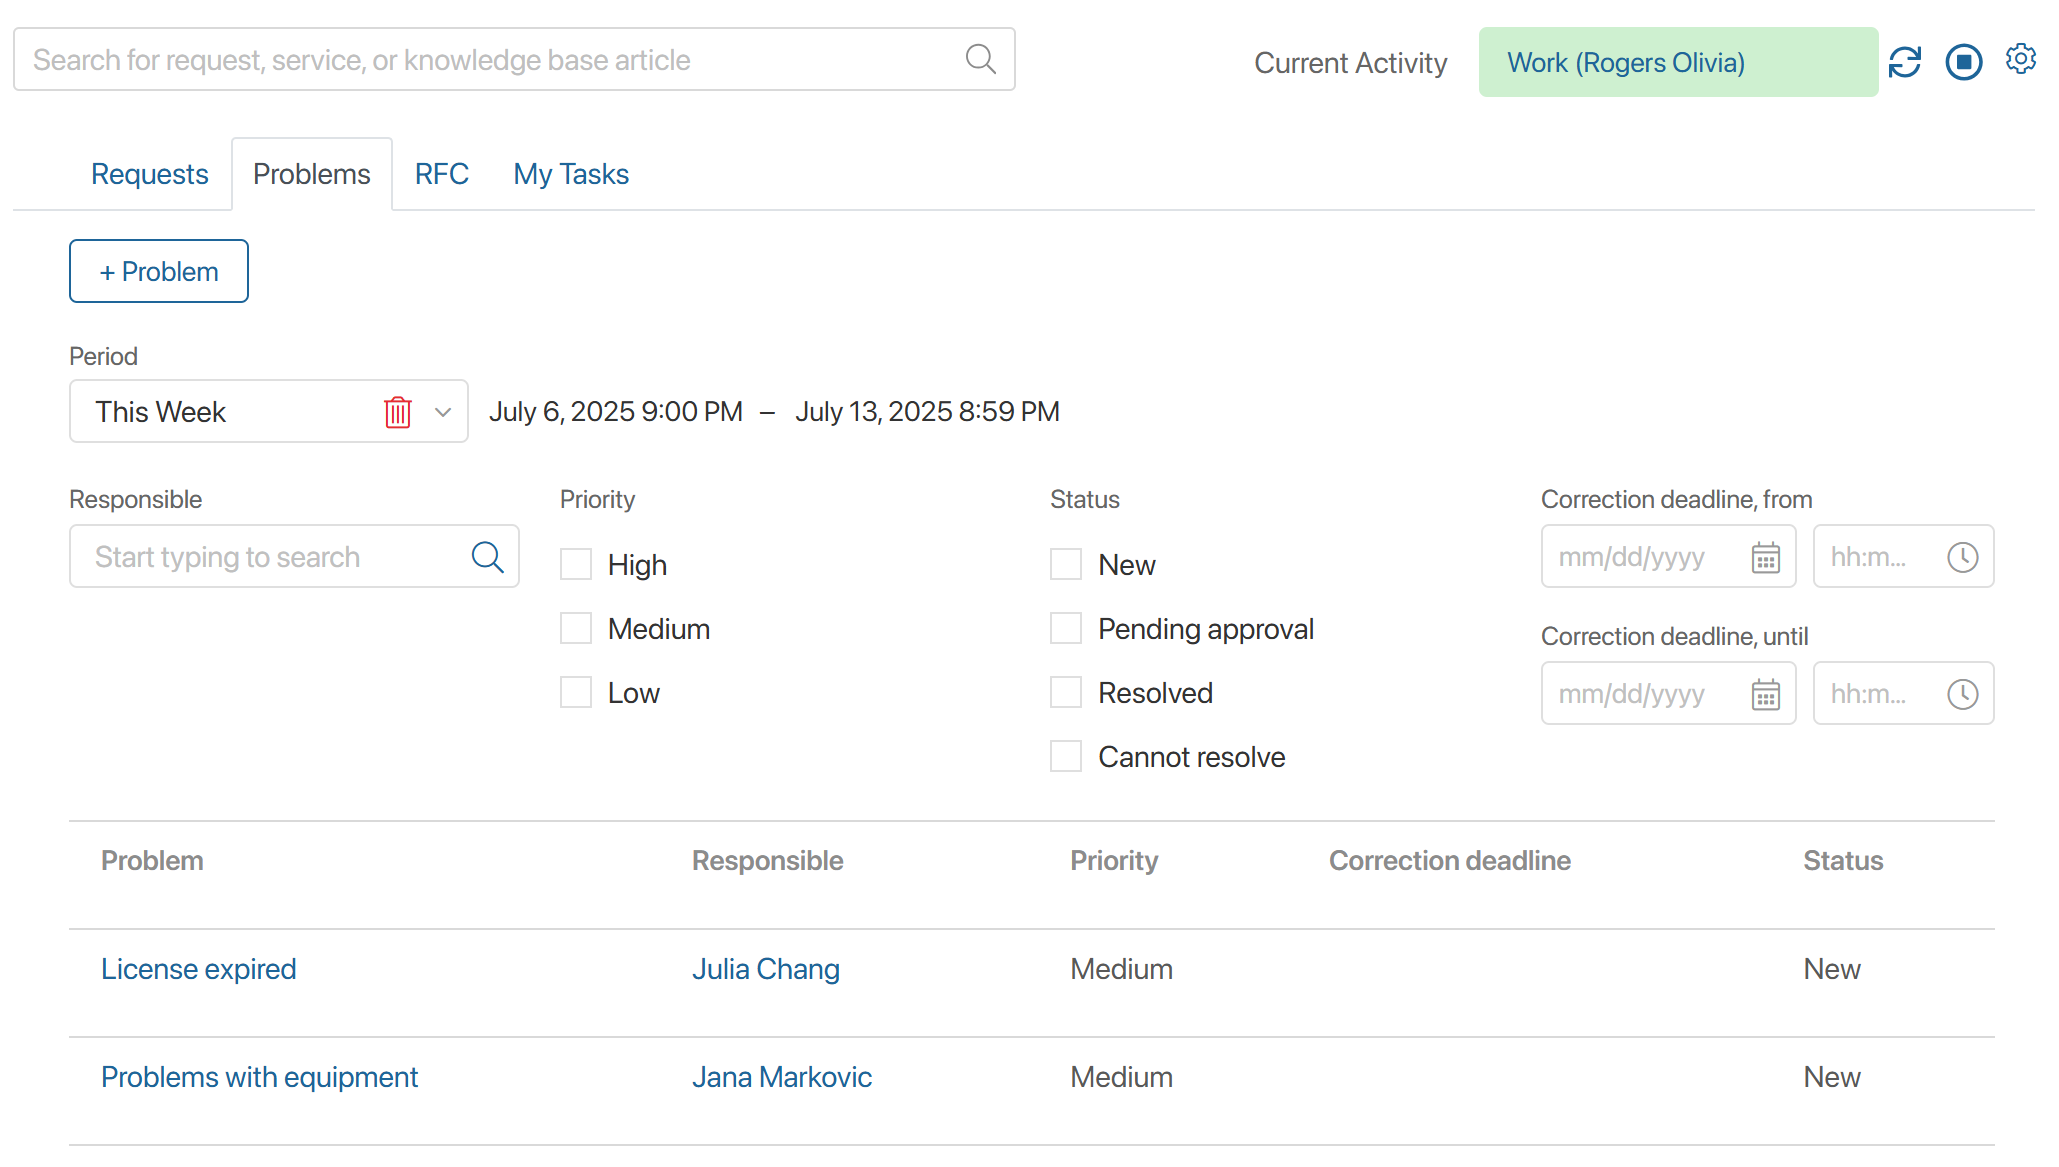
Task: Open Julia Chang's profile link
Action: tap(765, 969)
